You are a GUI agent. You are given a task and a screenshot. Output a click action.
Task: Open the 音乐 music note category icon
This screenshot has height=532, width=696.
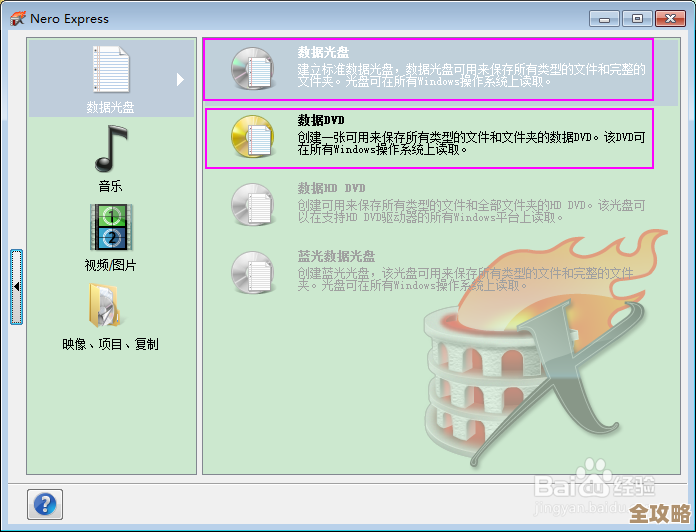(x=111, y=149)
